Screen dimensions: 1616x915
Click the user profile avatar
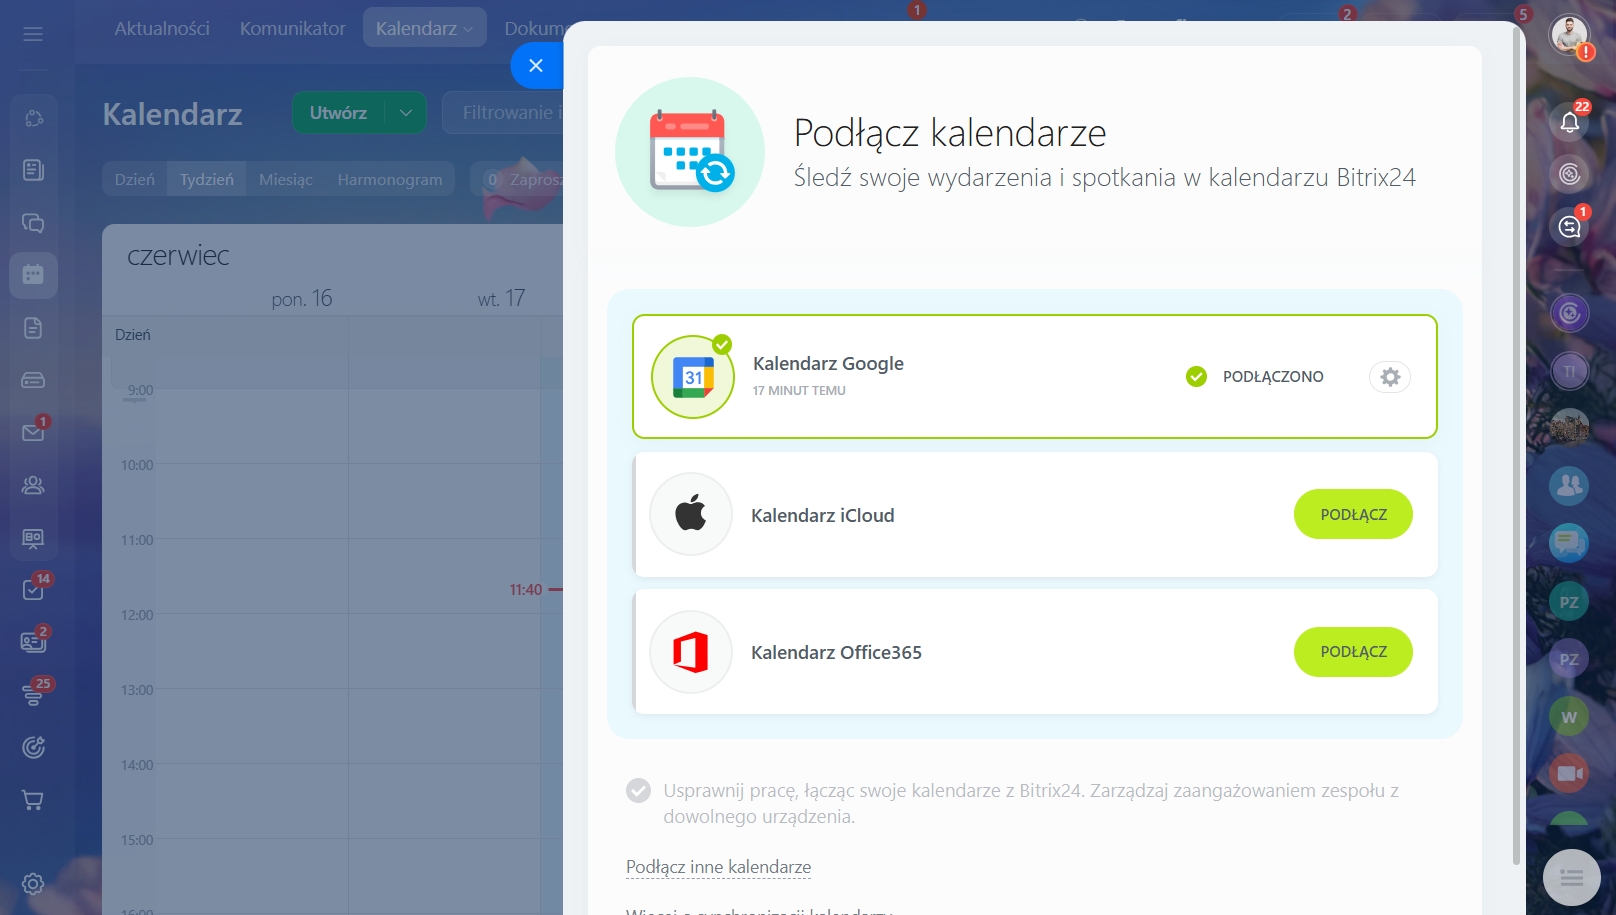(x=1570, y=34)
